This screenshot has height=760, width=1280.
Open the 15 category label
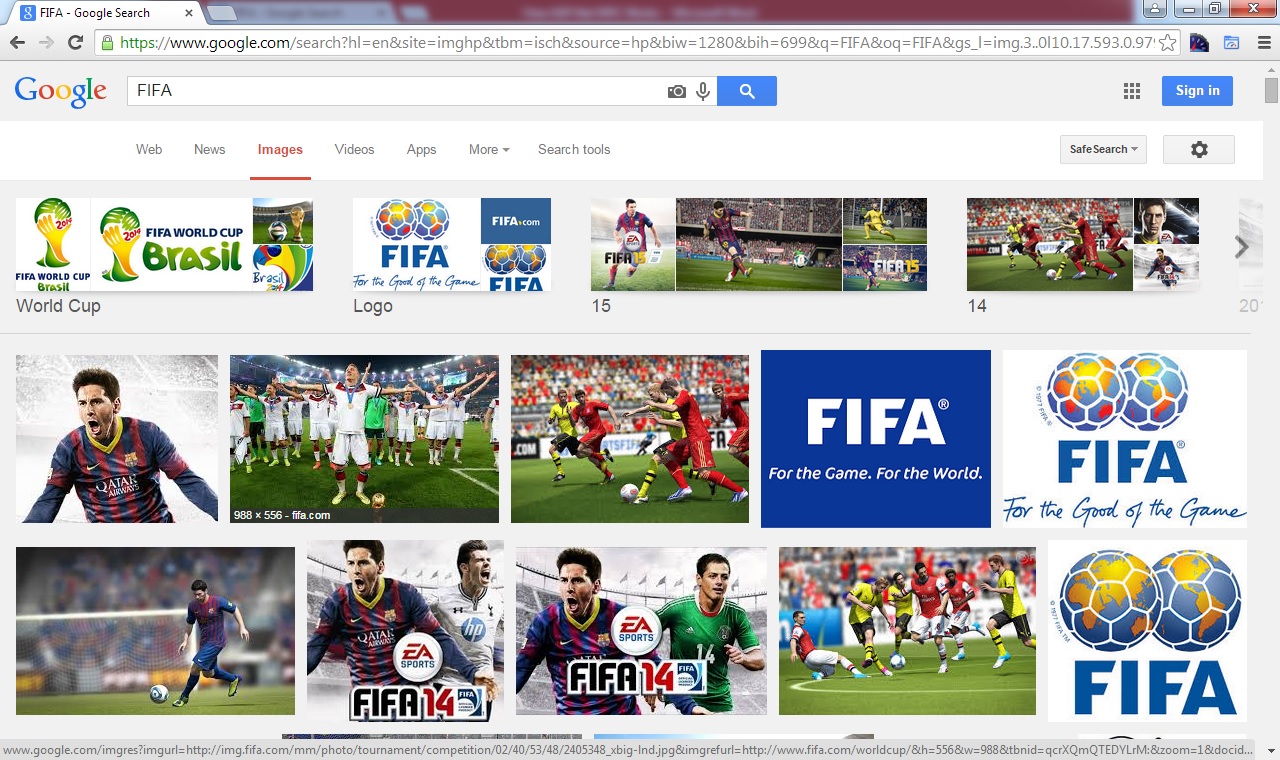point(600,306)
